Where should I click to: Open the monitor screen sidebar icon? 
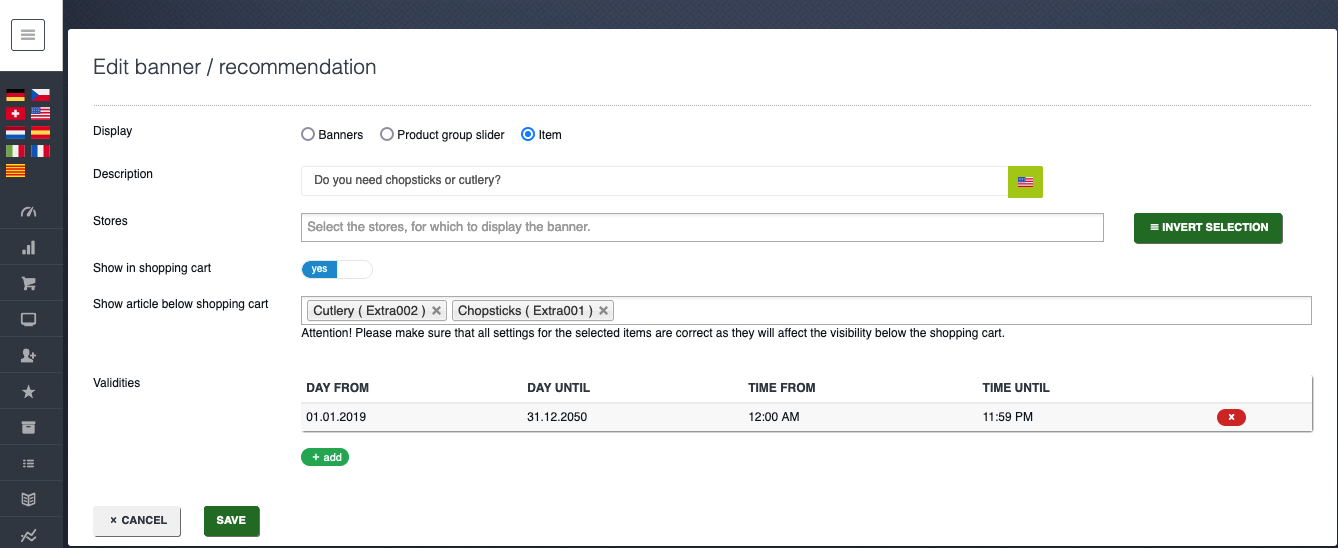pyautogui.click(x=28, y=320)
